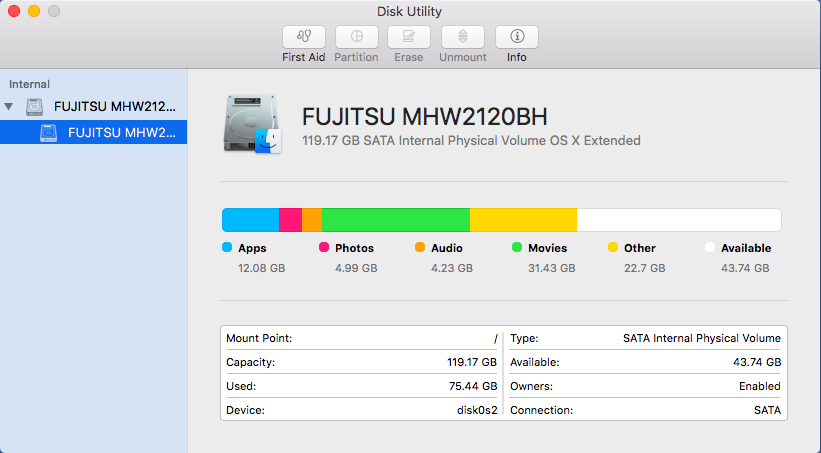Close the Disk Utility window
821x453 pixels.
[14, 11]
